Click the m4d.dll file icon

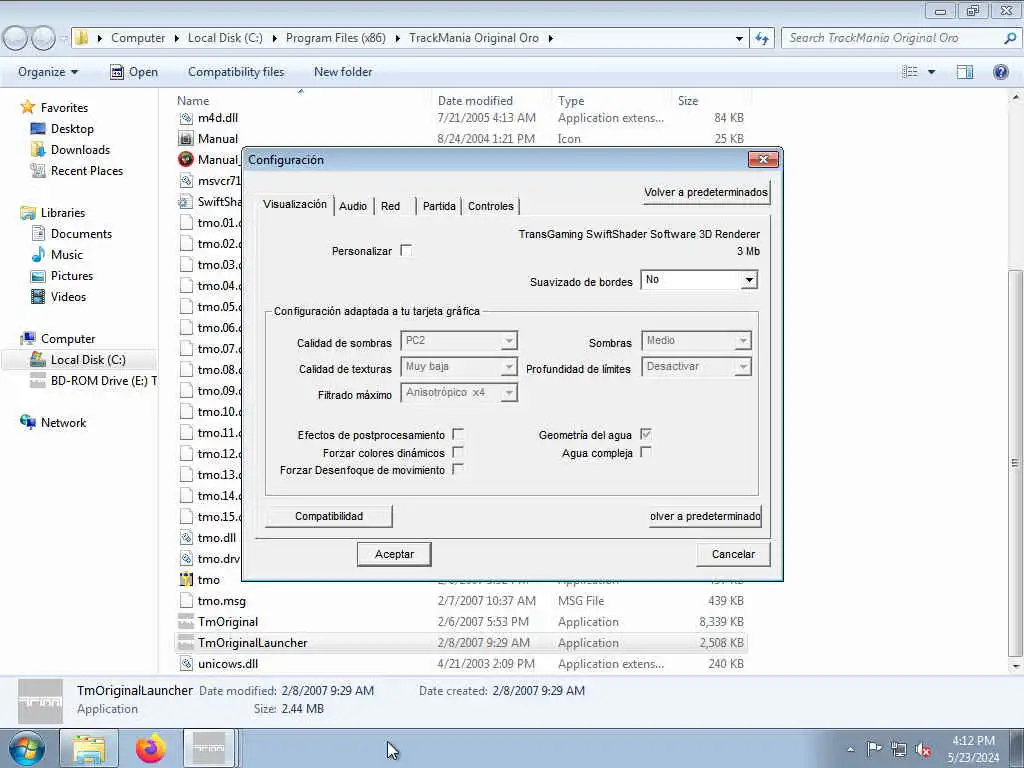point(186,118)
